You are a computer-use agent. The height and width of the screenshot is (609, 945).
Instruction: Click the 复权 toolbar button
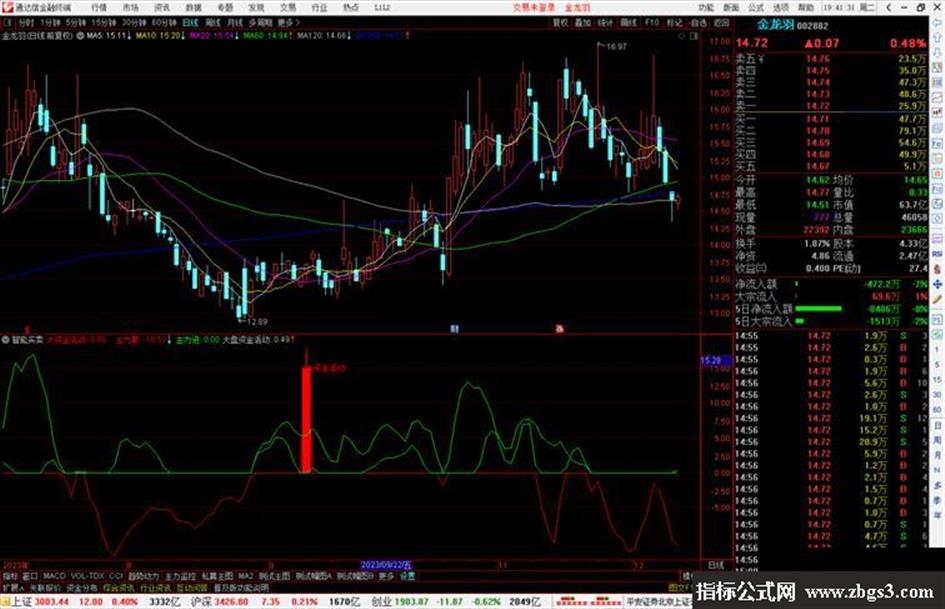coord(560,22)
